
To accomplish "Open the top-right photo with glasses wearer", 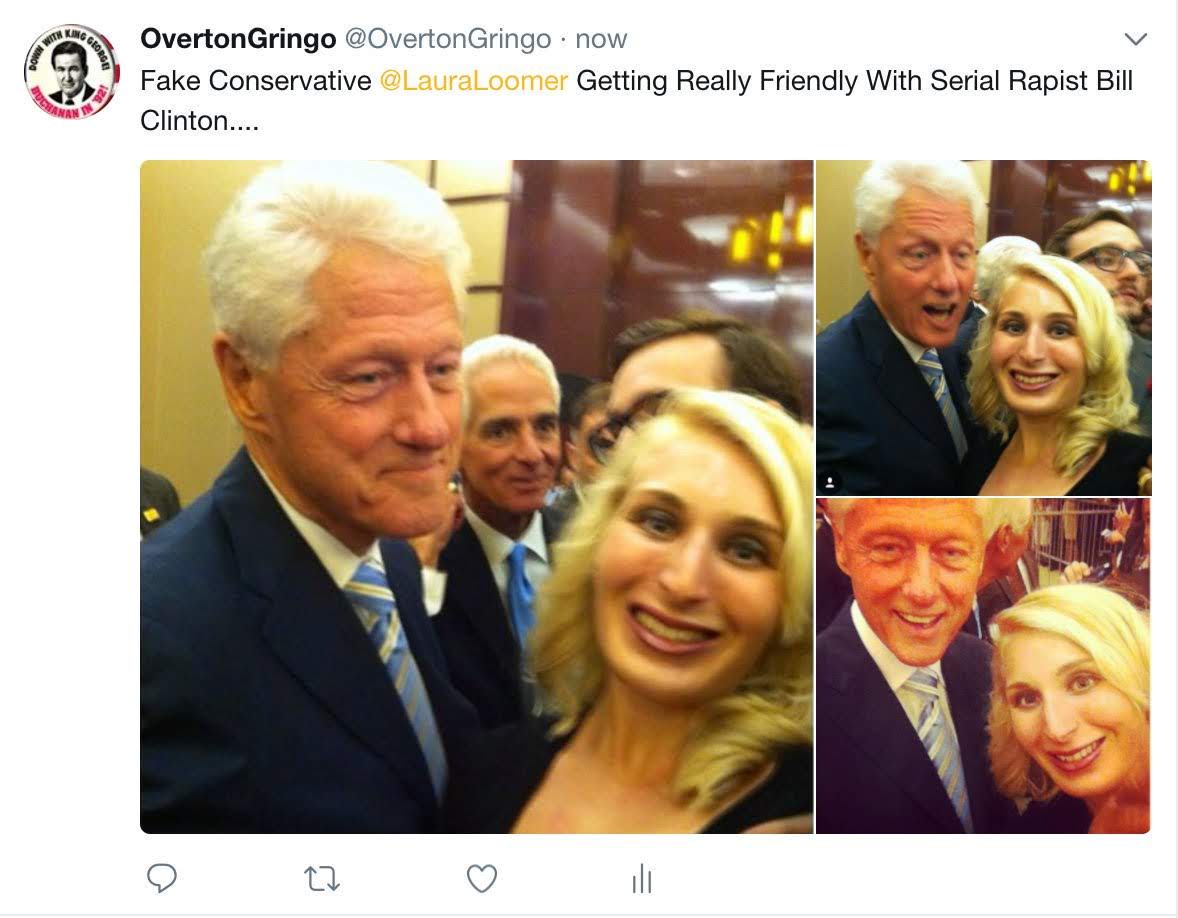I will pyautogui.click(x=983, y=328).
